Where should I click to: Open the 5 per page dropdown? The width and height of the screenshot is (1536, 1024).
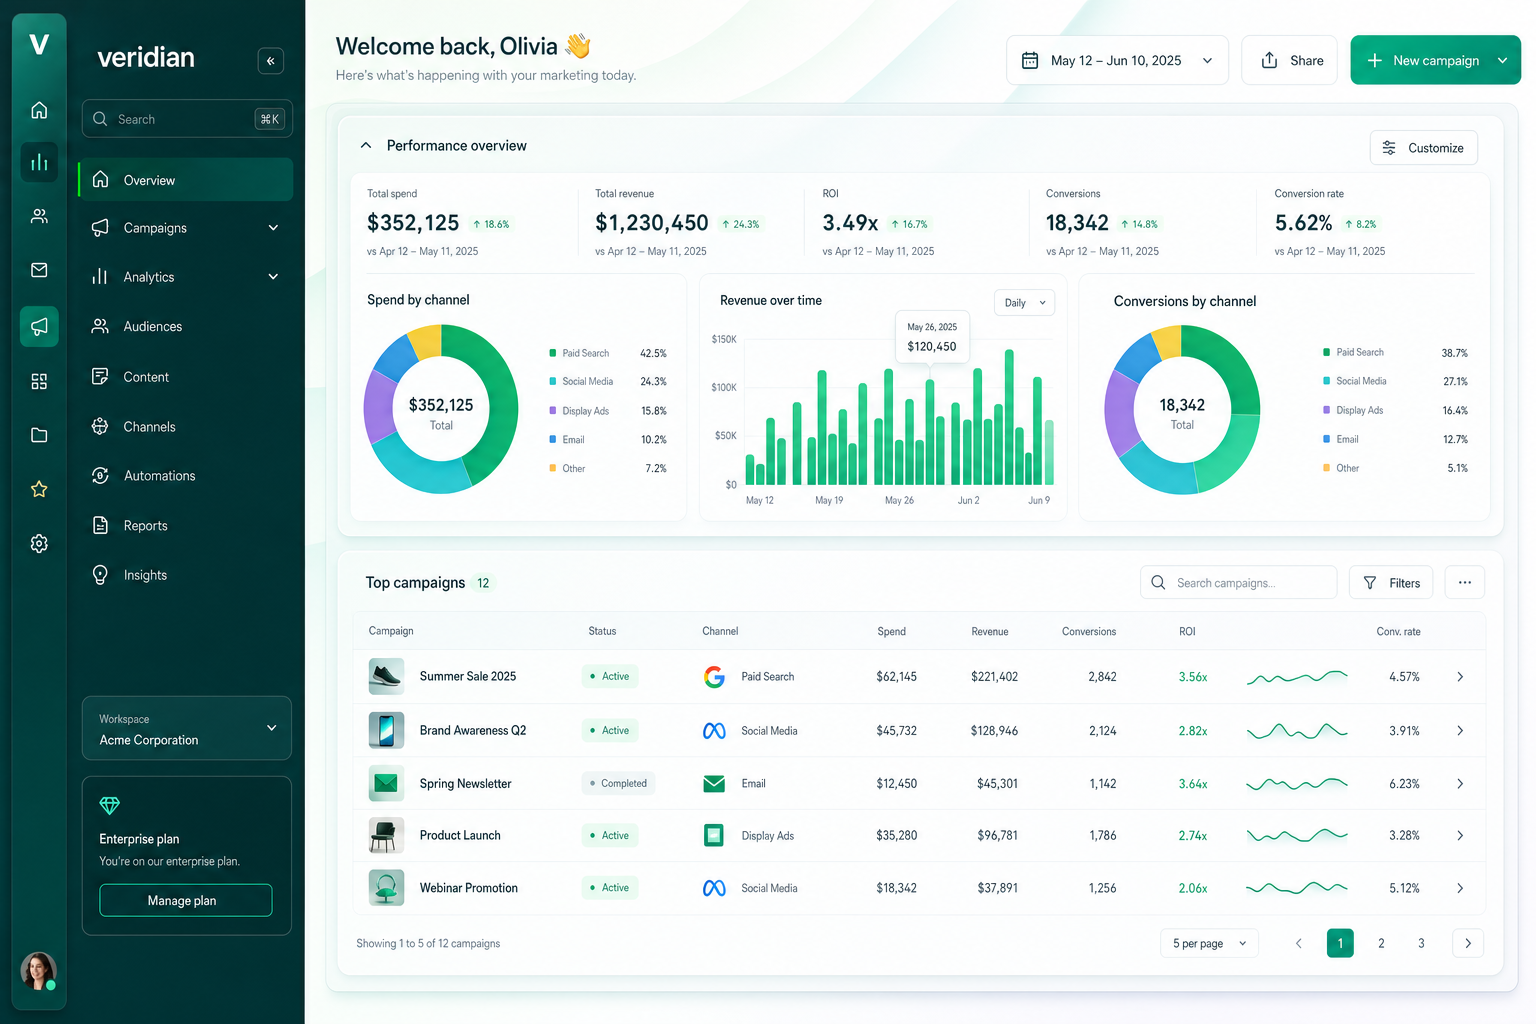click(x=1209, y=943)
